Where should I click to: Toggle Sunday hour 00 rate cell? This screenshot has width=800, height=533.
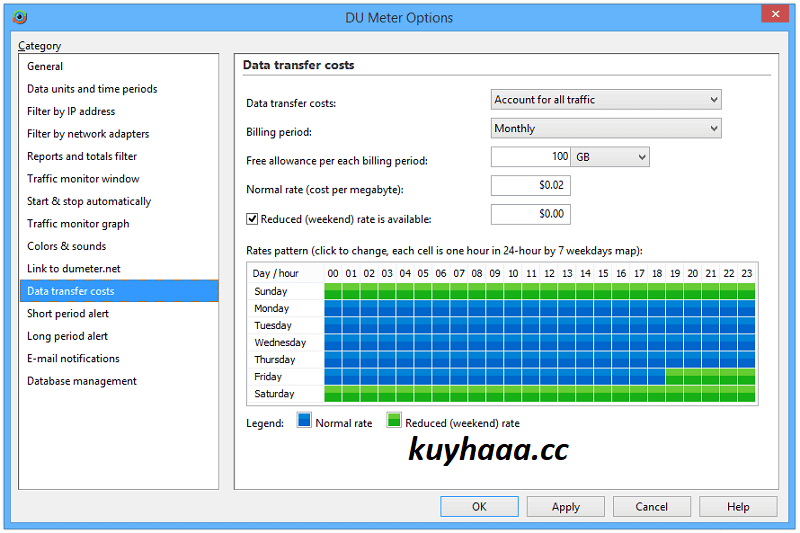coord(333,291)
